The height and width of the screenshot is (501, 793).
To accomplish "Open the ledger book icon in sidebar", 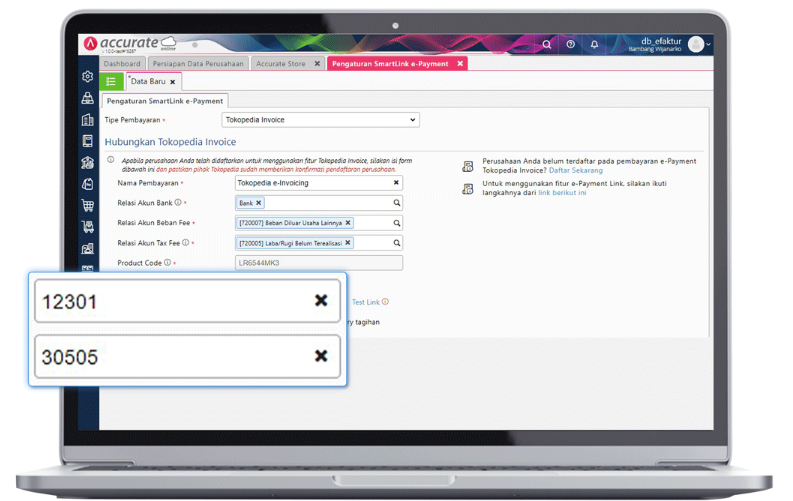I will [87, 141].
